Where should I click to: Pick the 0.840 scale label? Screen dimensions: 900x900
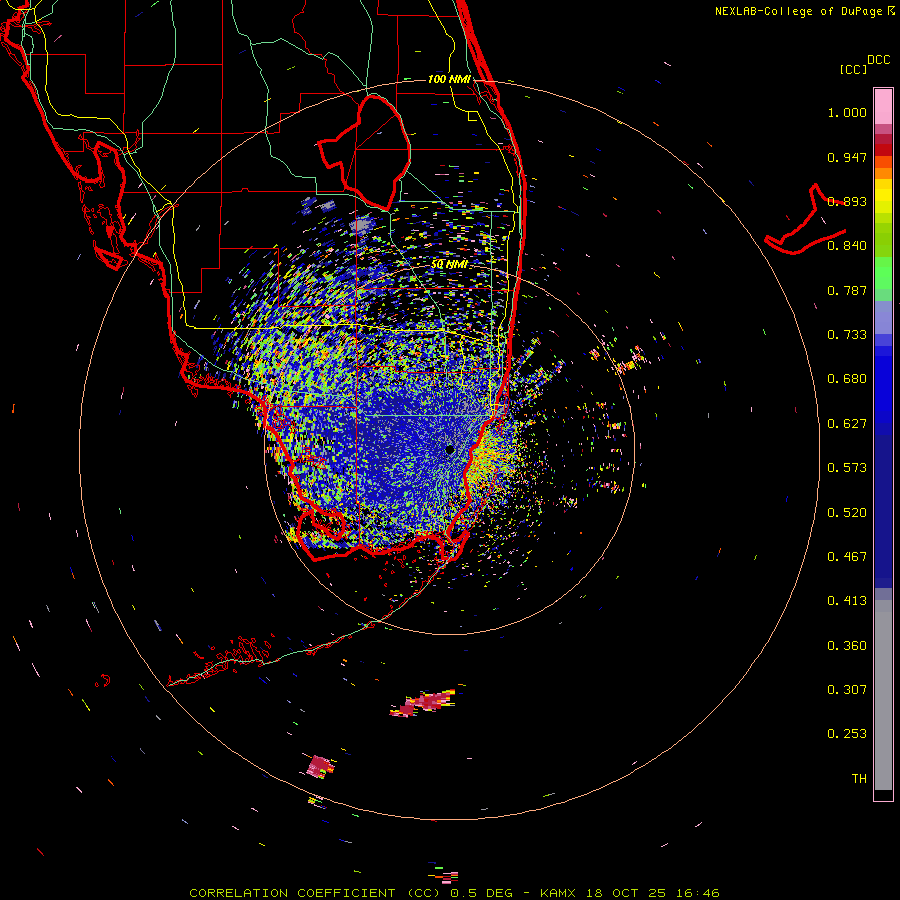click(847, 246)
